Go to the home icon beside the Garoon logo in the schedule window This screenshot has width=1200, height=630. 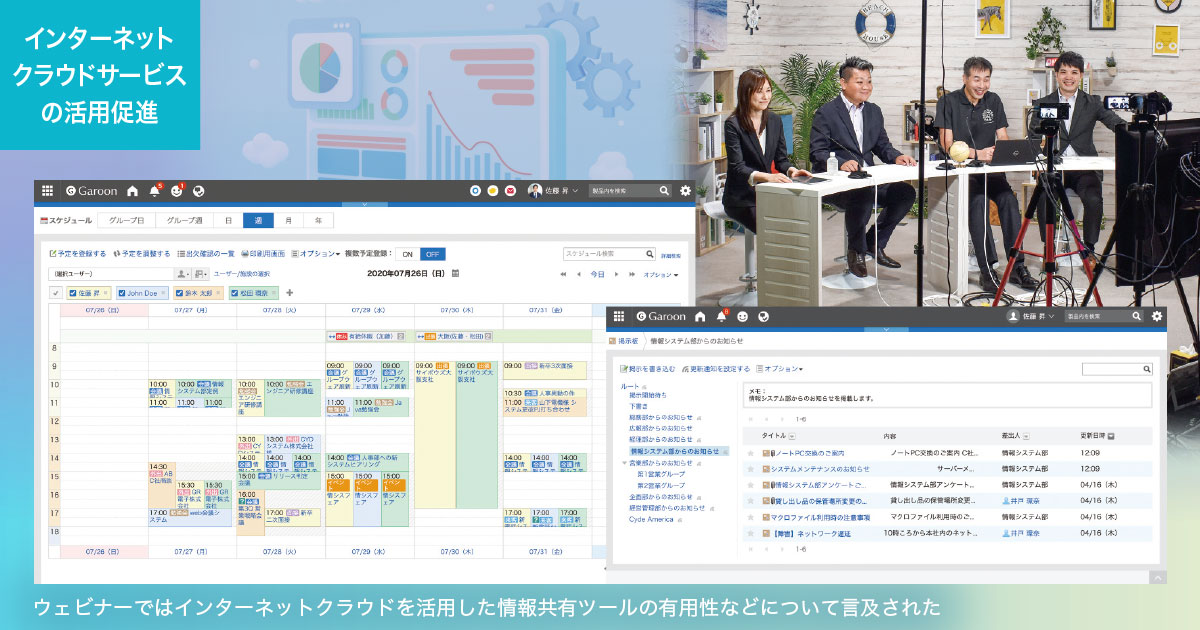click(x=133, y=190)
